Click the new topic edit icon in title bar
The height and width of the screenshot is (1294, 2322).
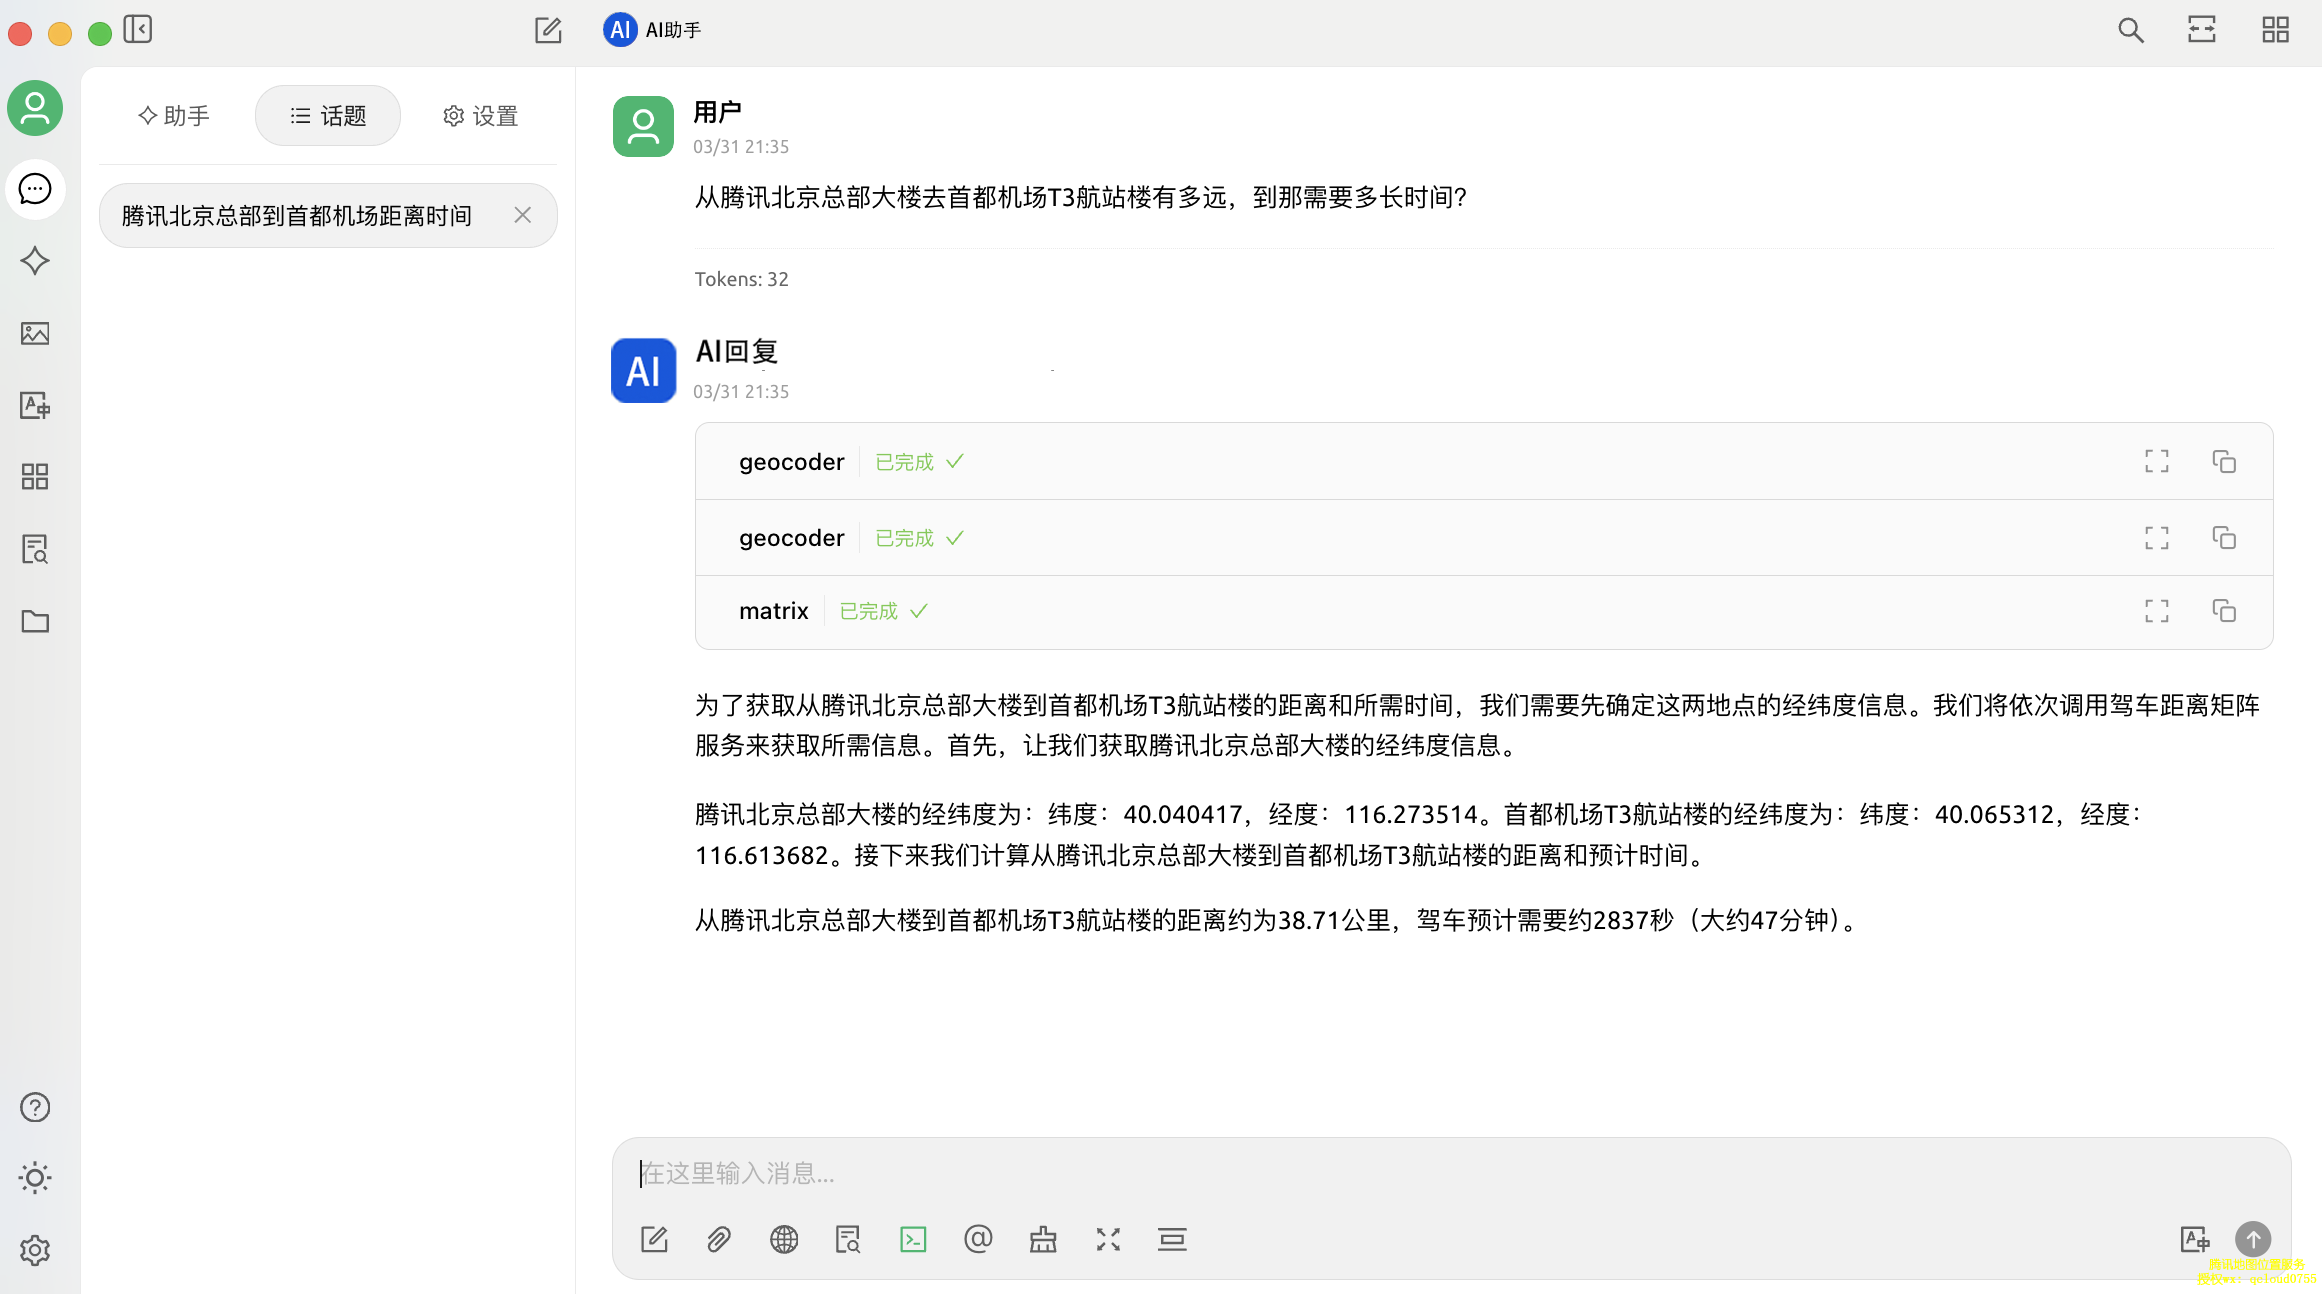[548, 30]
